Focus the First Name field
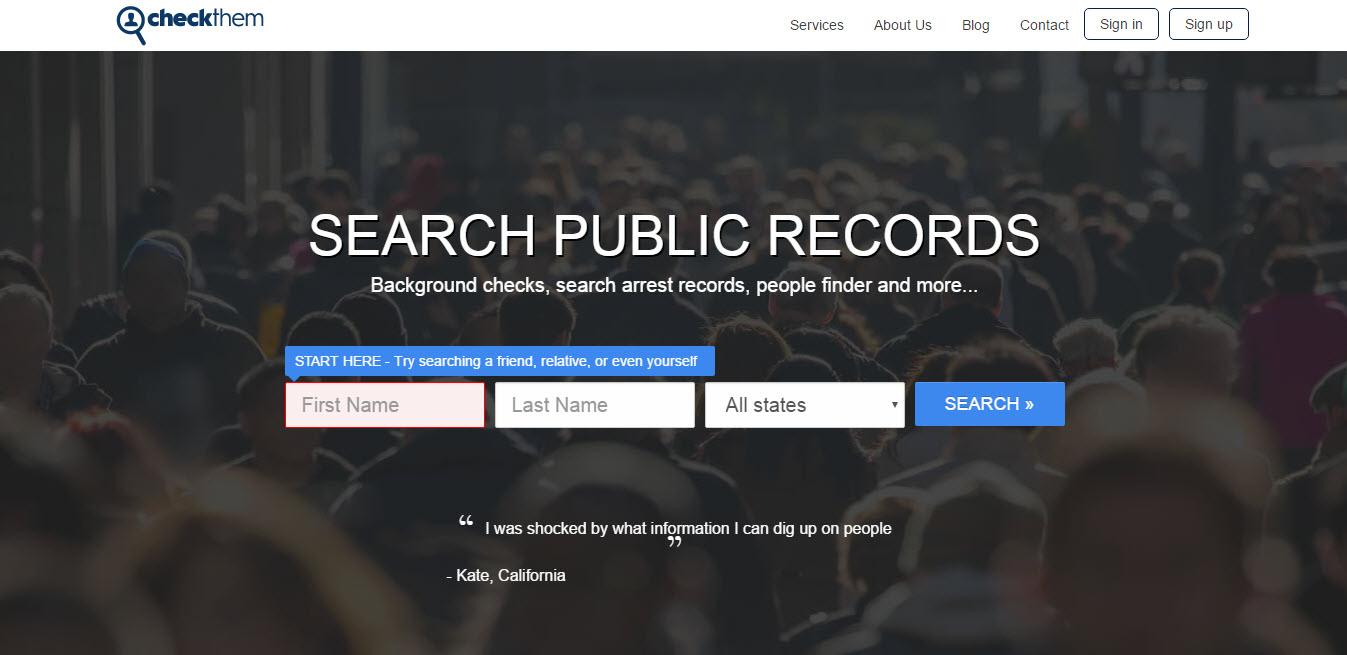The width and height of the screenshot is (1347, 655). pyautogui.click(x=385, y=405)
